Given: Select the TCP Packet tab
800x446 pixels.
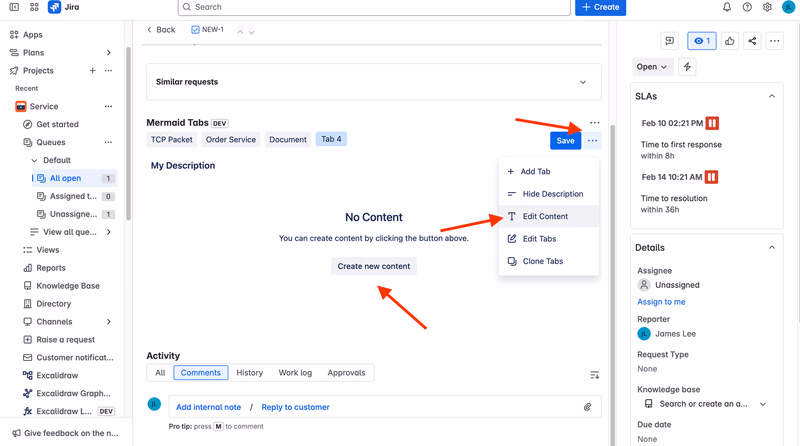Looking at the screenshot, I should [172, 139].
